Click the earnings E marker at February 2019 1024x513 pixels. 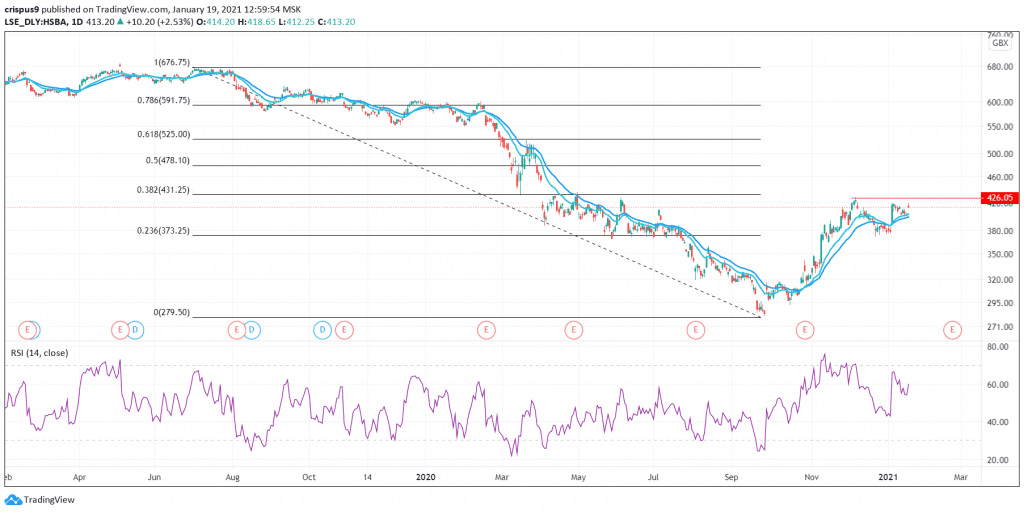28,330
